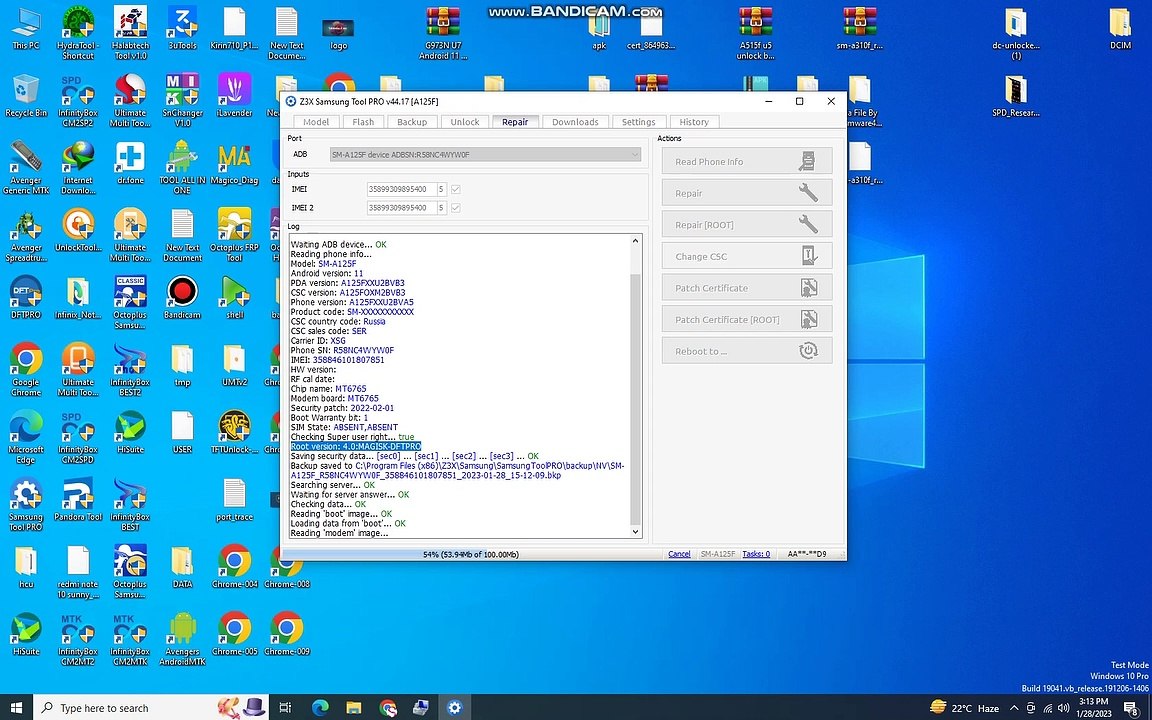
Task: Launch Halabtech Tool v1.0 desktop icon
Action: pos(130,32)
